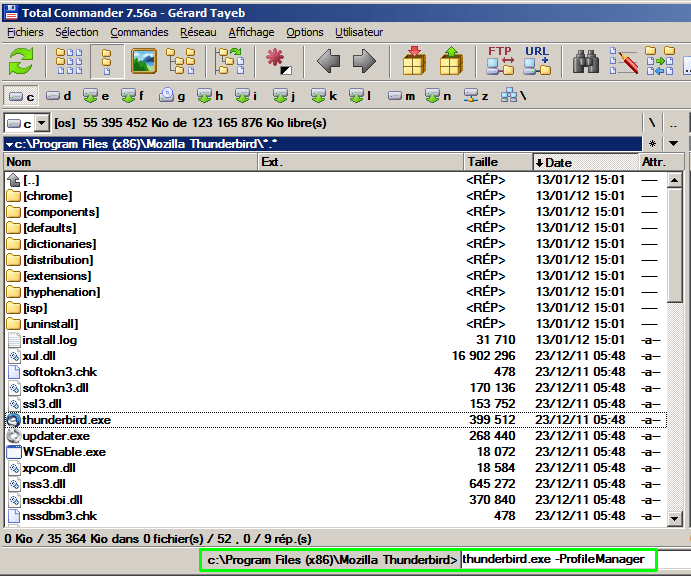Sort by the Taille column header
The width and height of the screenshot is (691, 576).
tap(498, 162)
